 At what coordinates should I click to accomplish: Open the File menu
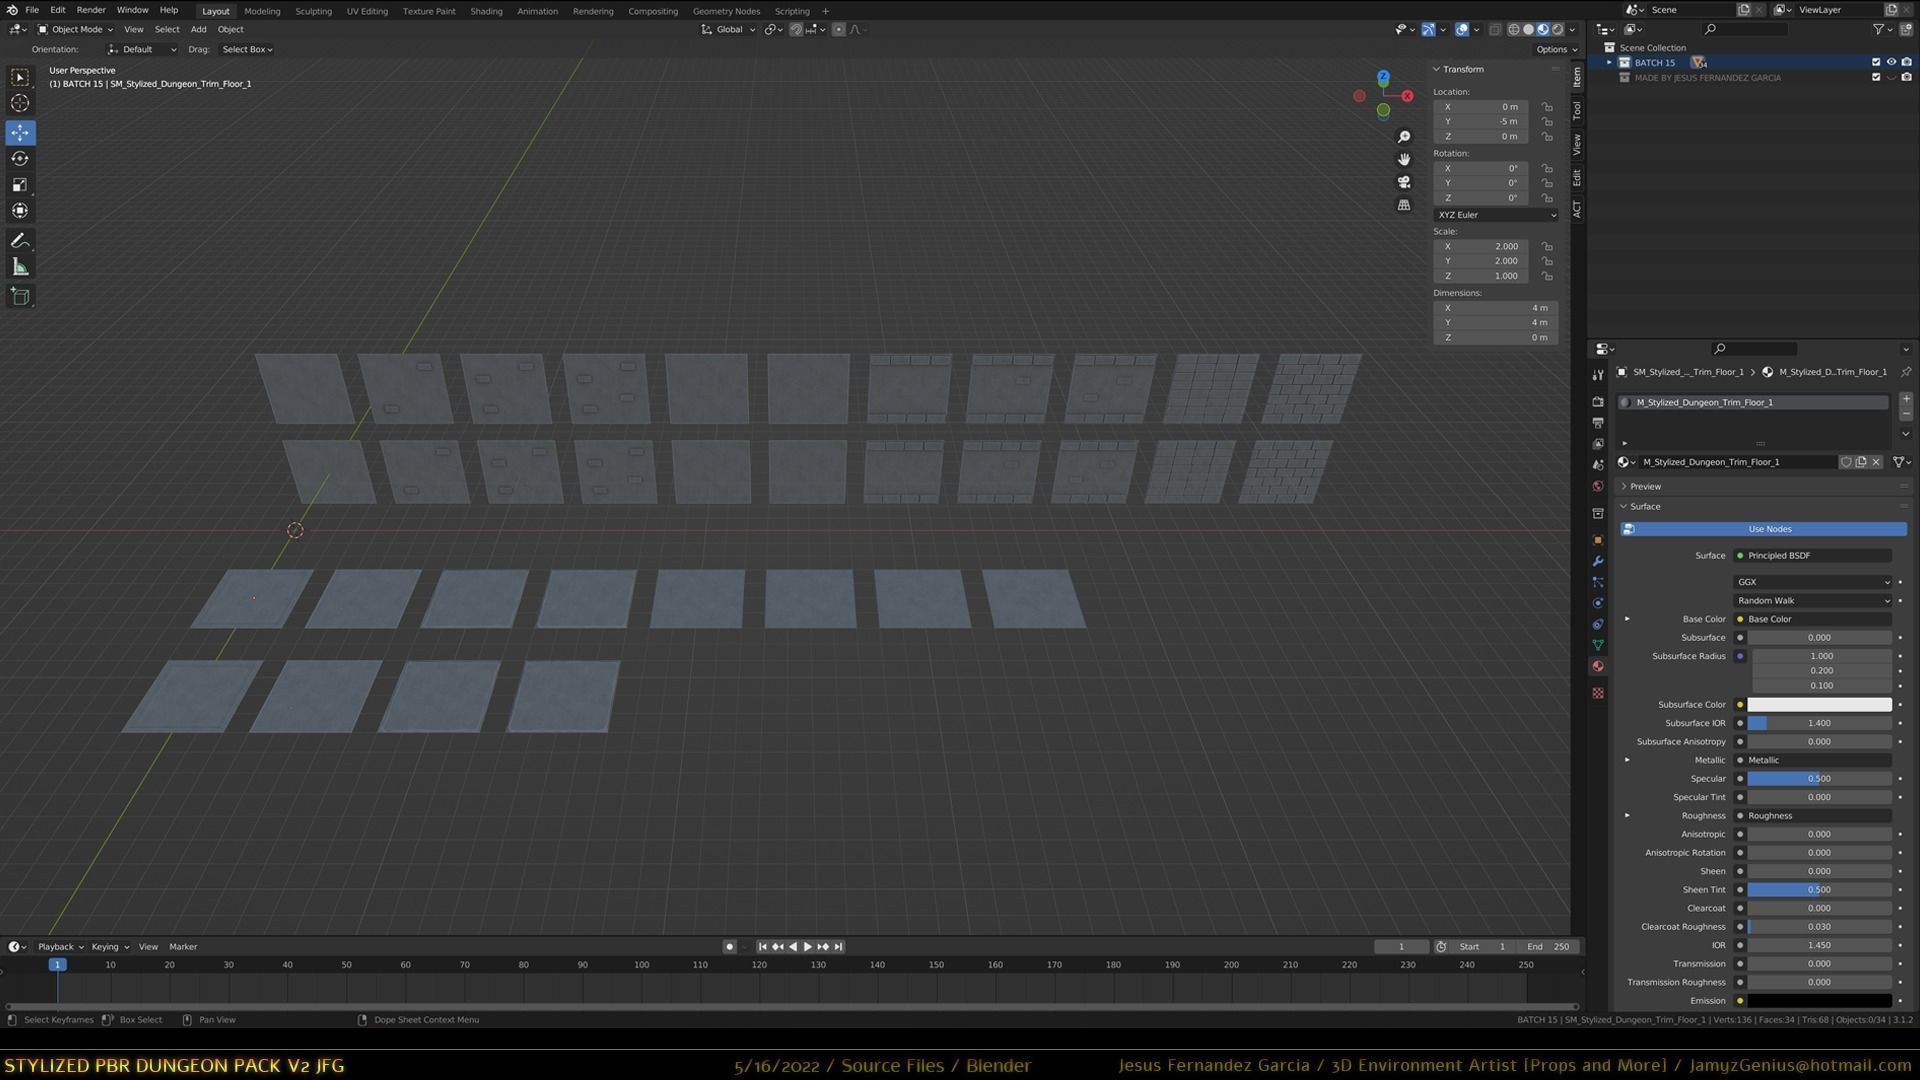pos(32,10)
